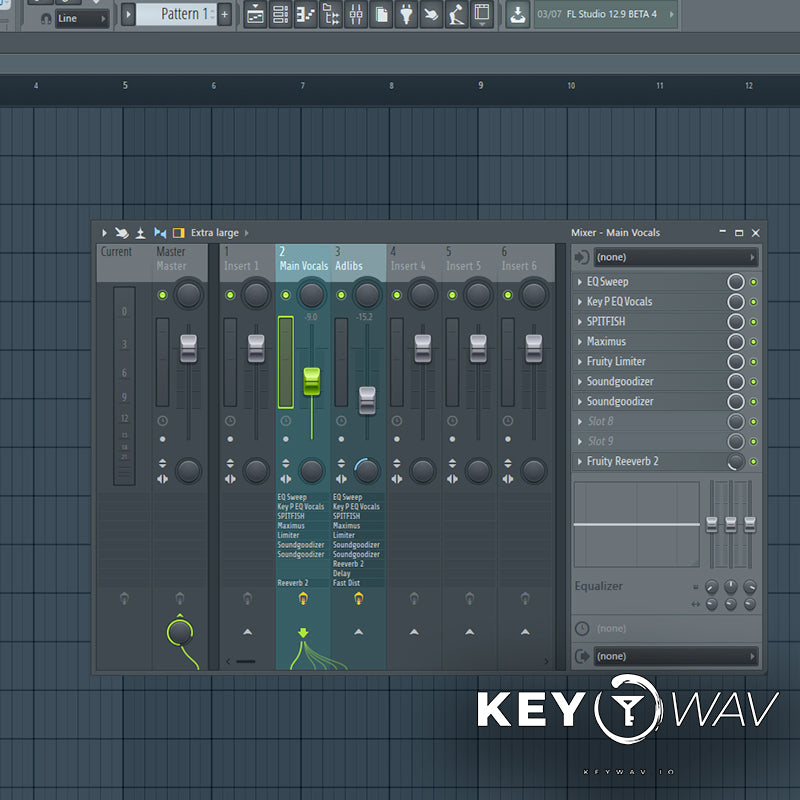Screen dimensions: 800x800
Task: Click the latency clock icon on Master
Action: tap(163, 421)
